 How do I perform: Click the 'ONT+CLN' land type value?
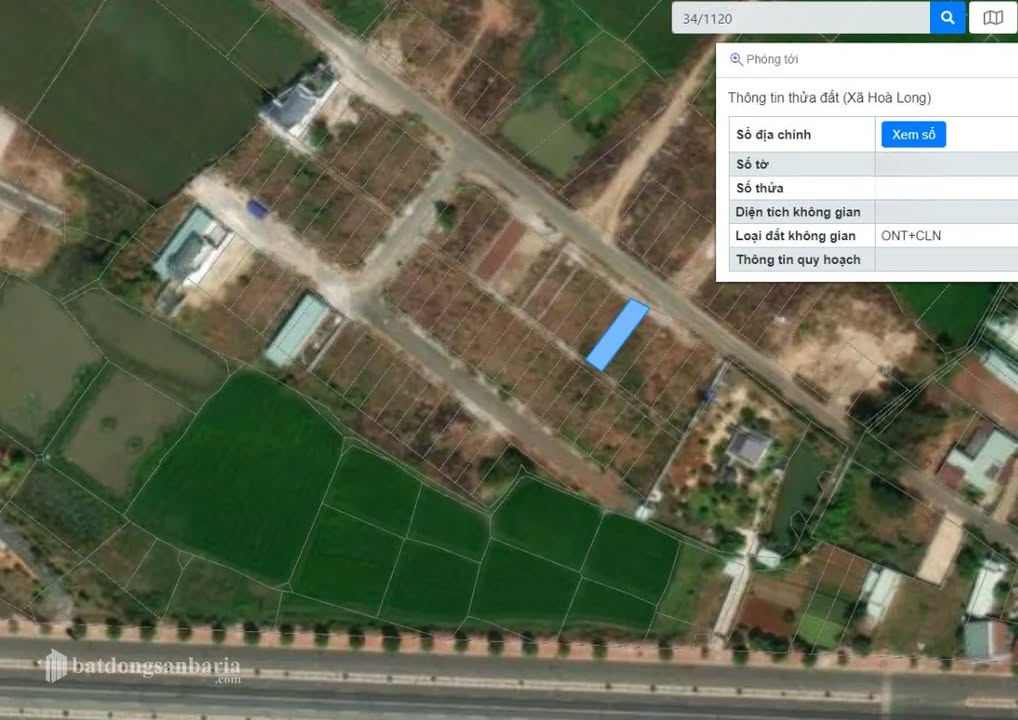point(910,236)
